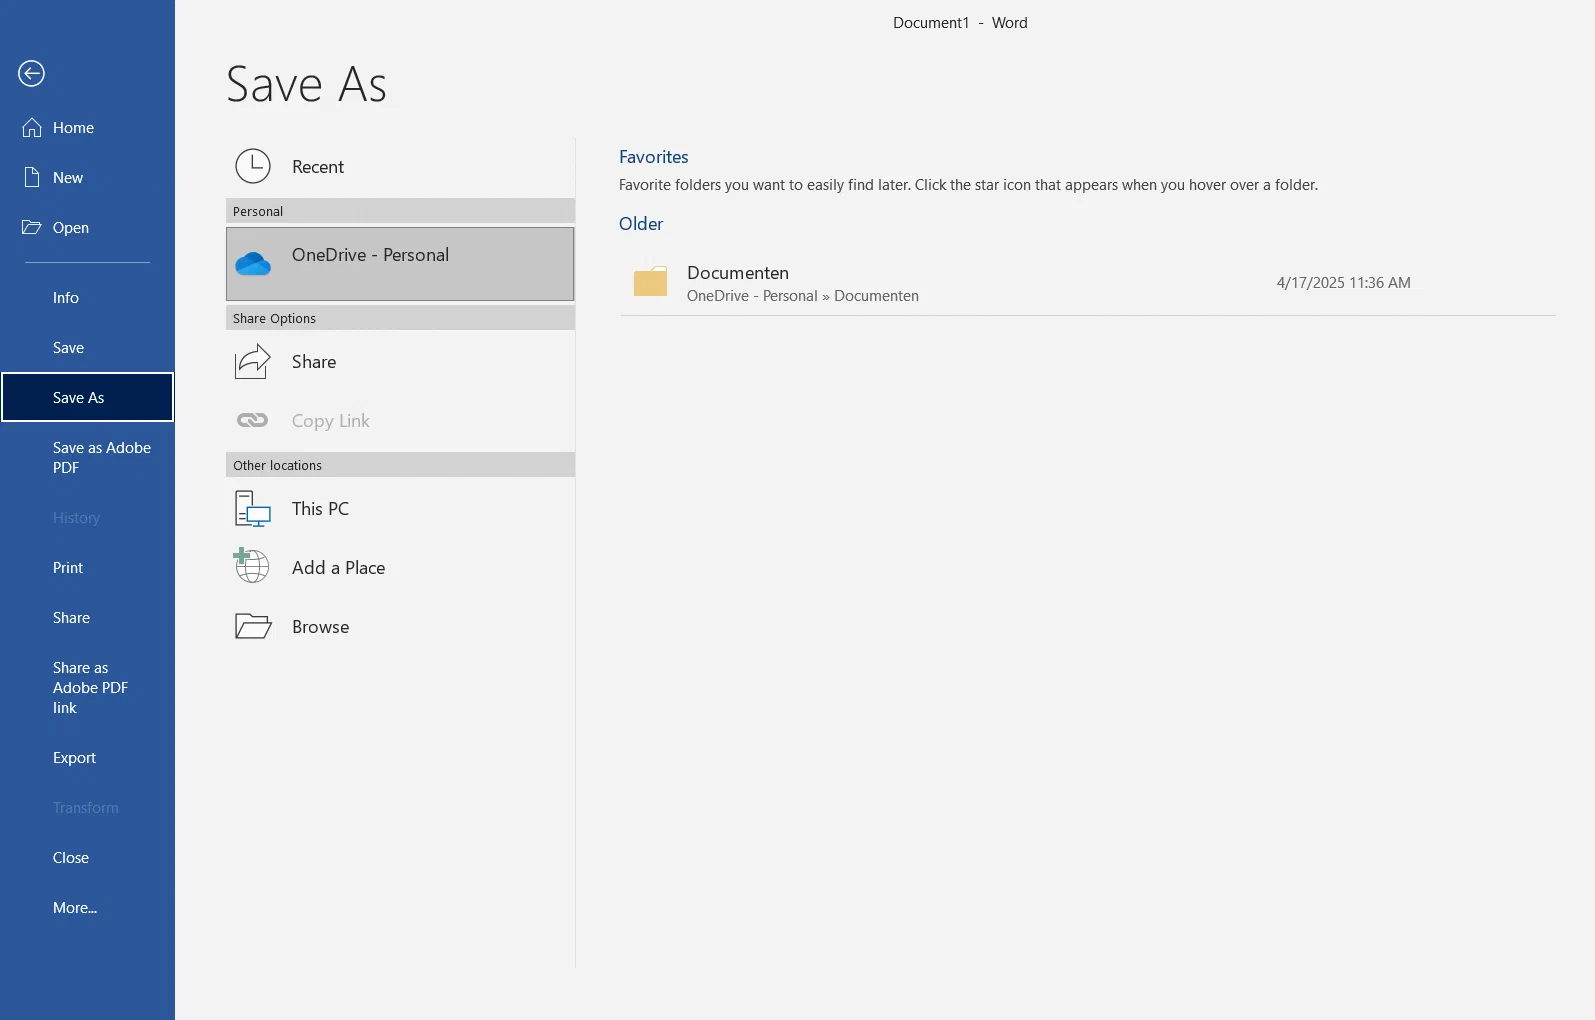Click the Share arrow icon
1595x1020 pixels.
click(x=253, y=361)
